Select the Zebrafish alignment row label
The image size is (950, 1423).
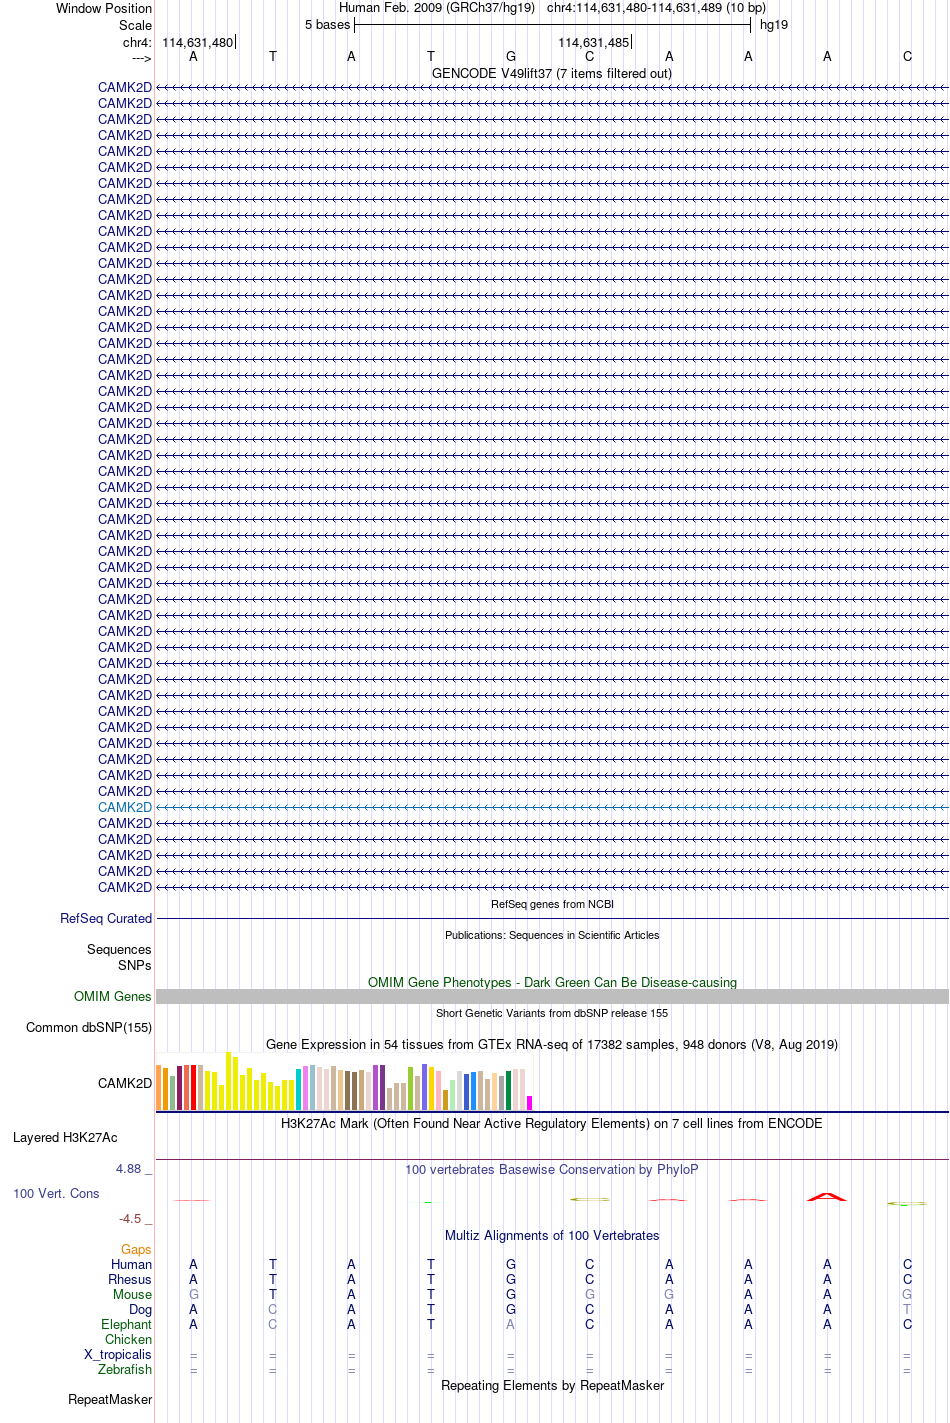pyautogui.click(x=125, y=1369)
